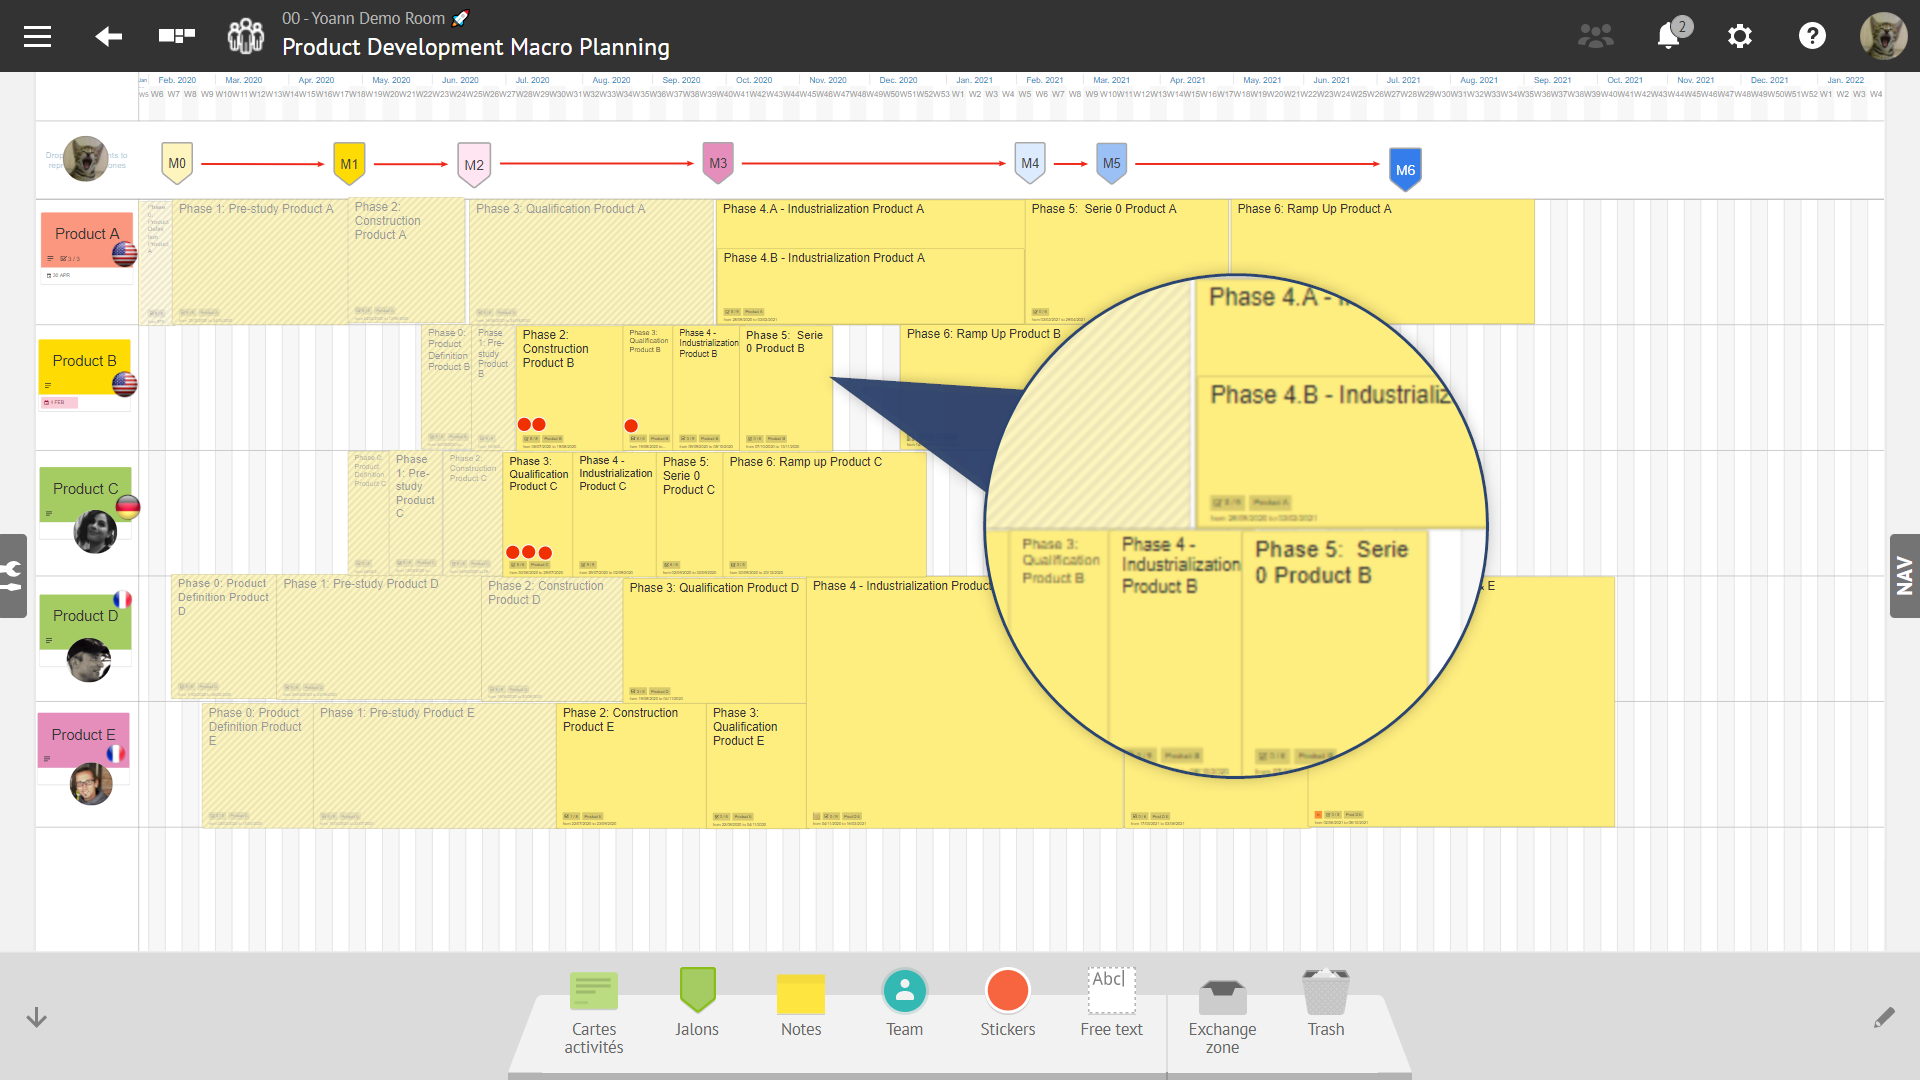Go back using the arrow icon
Viewport: 1920px width, 1080px height.
click(108, 37)
